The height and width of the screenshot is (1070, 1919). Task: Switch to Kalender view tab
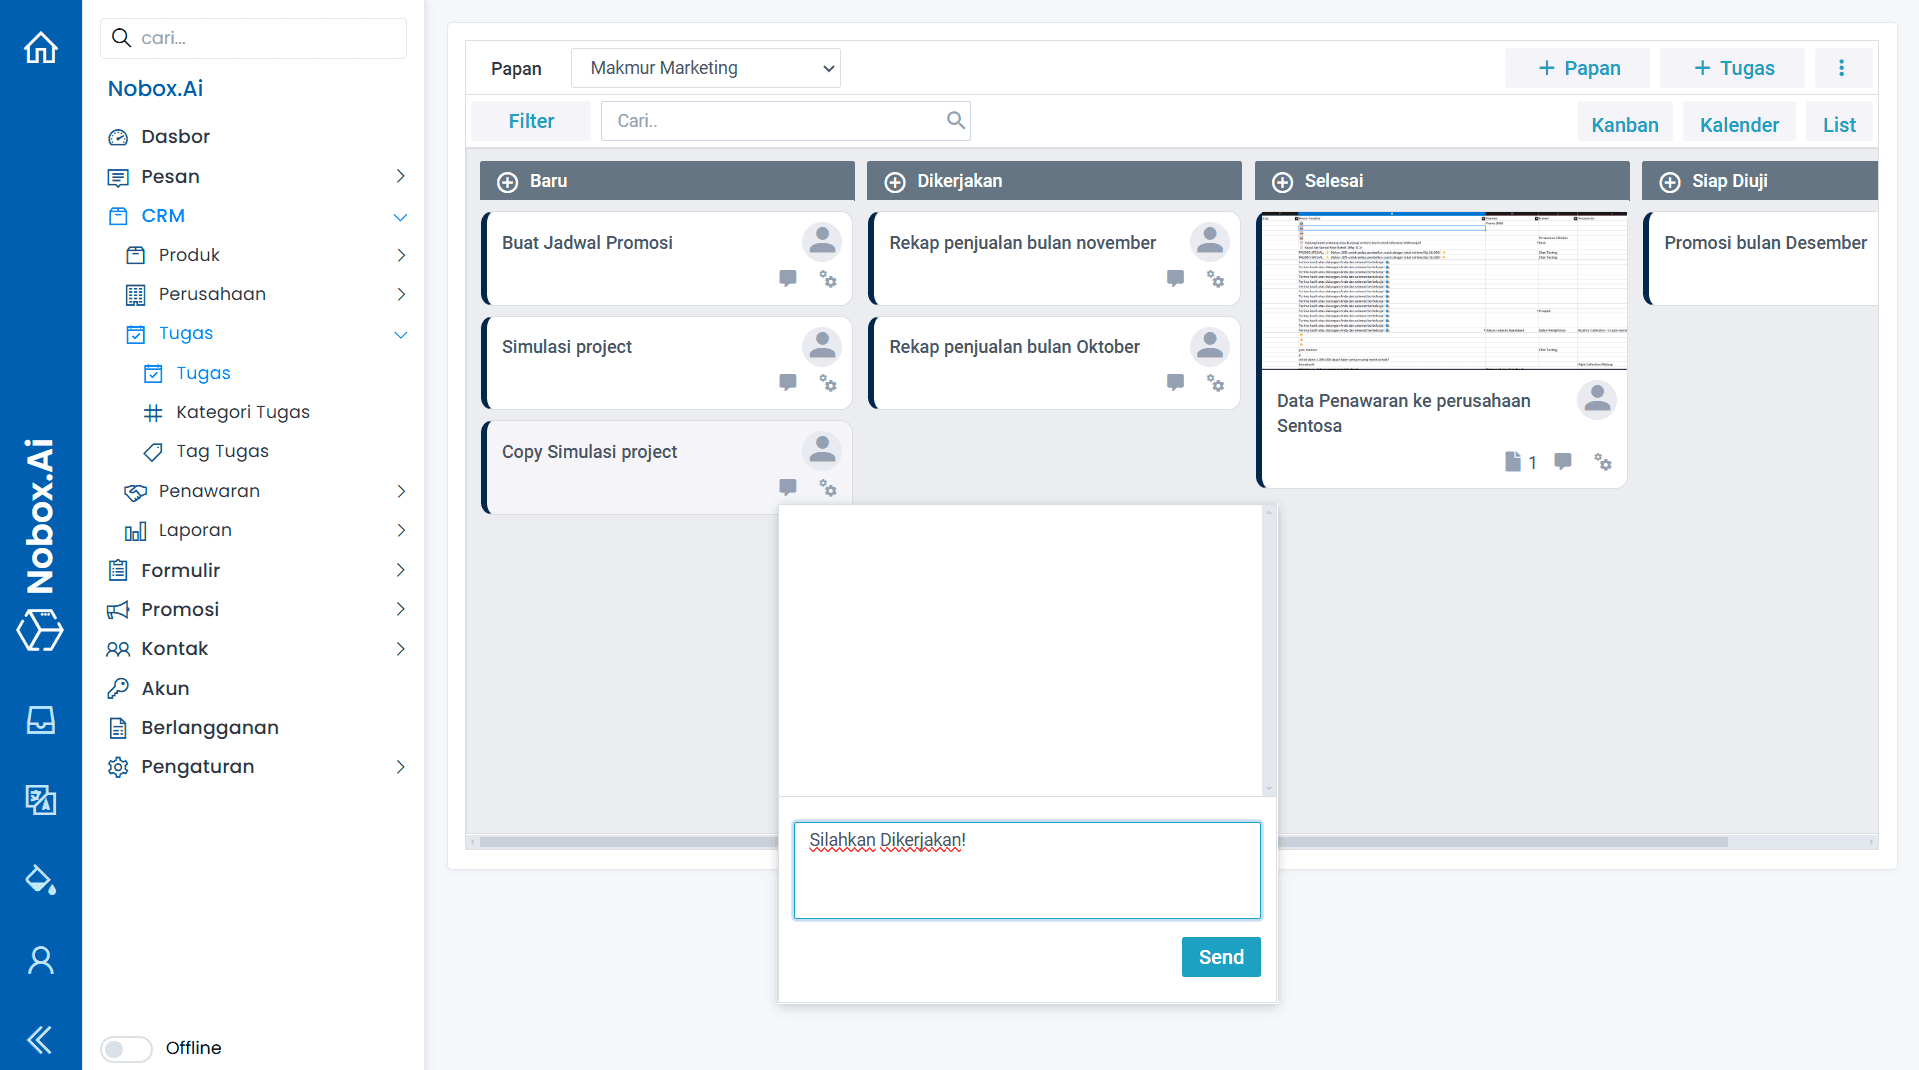point(1739,125)
